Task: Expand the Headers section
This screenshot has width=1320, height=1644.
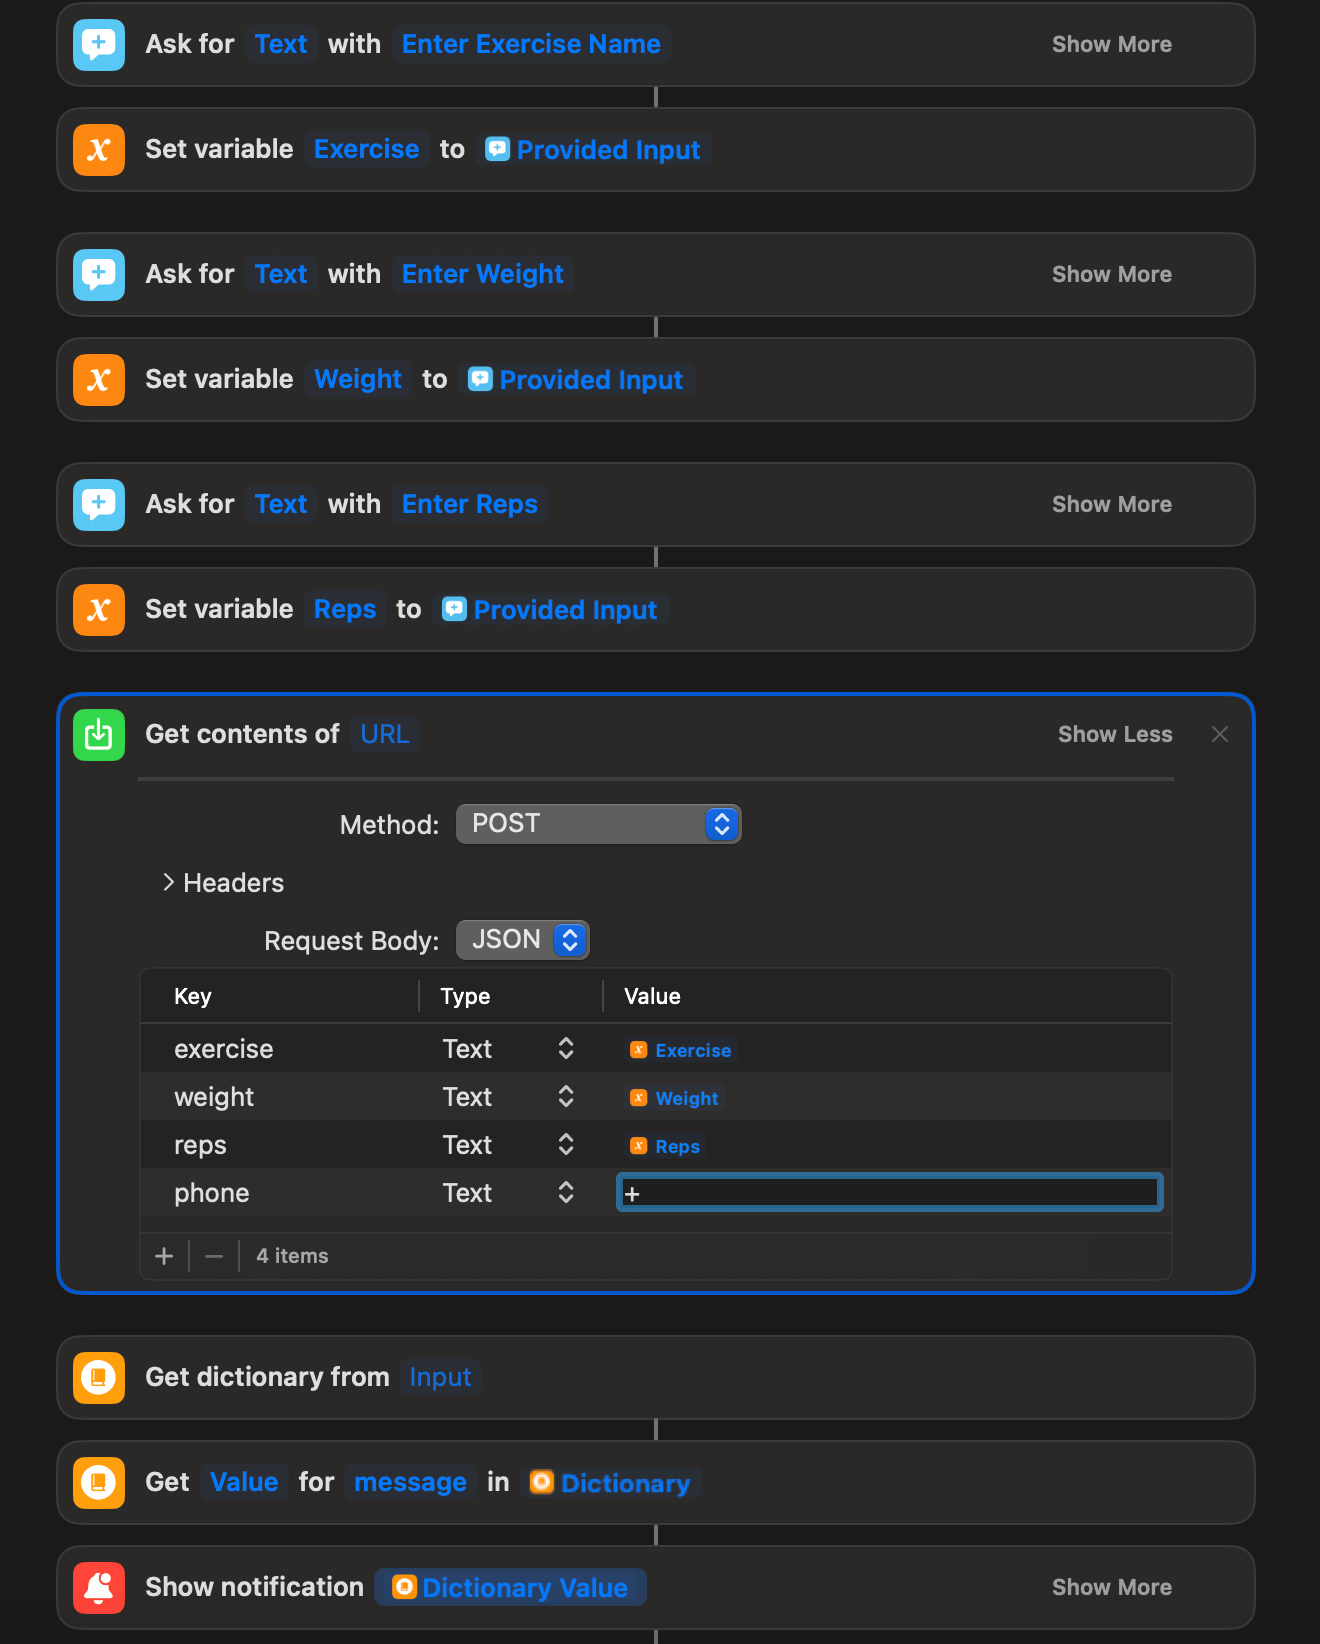Action: click(169, 883)
